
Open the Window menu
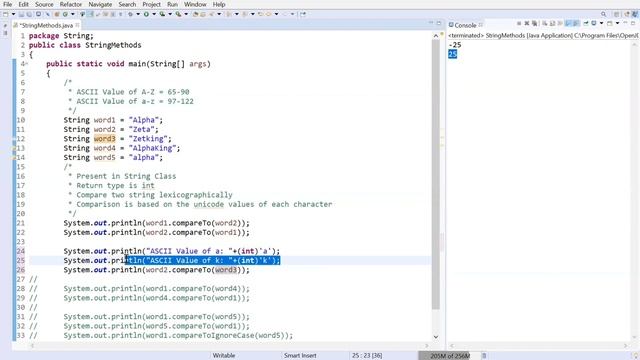pos(195,4)
